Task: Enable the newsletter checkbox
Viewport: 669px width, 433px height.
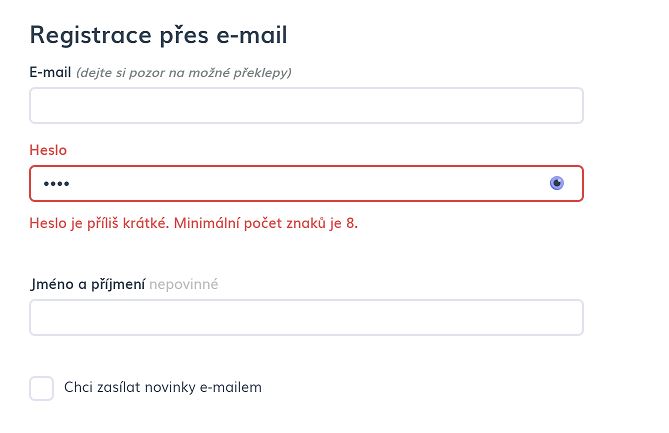Action: pos(41,388)
